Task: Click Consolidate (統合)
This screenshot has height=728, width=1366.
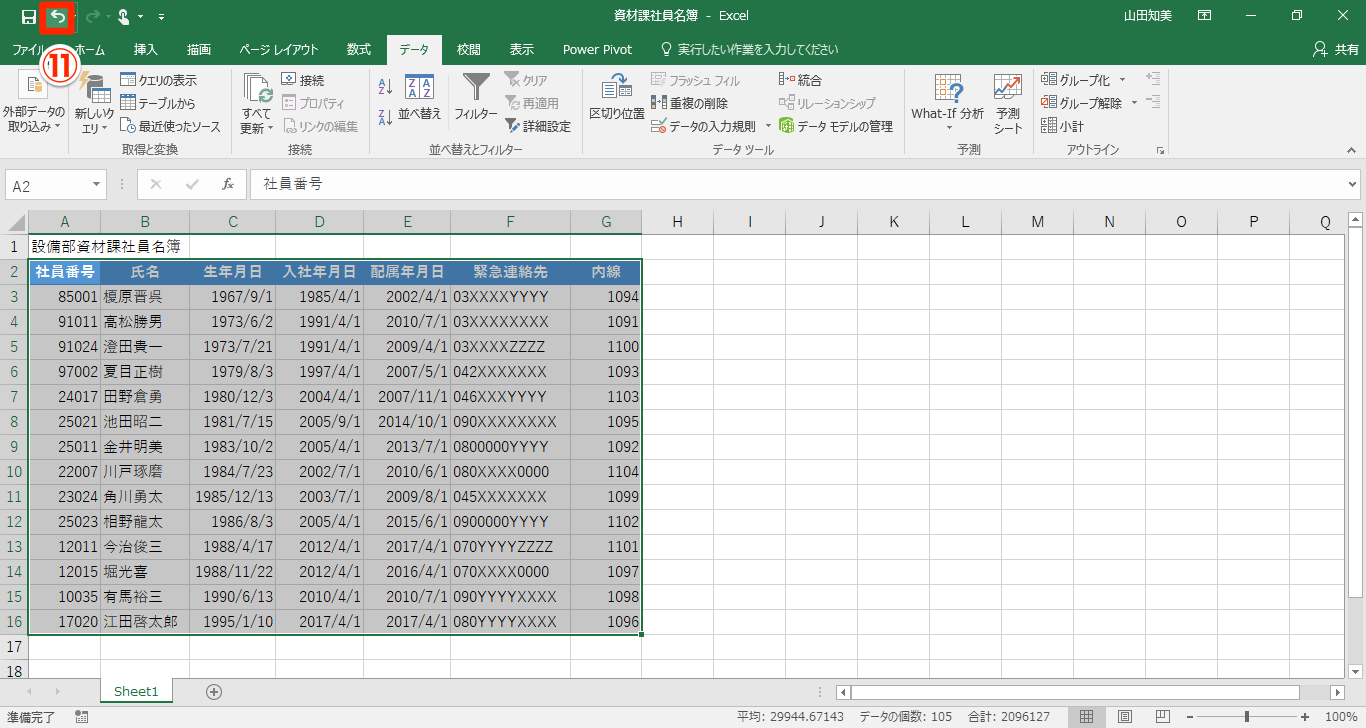Action: pos(800,80)
